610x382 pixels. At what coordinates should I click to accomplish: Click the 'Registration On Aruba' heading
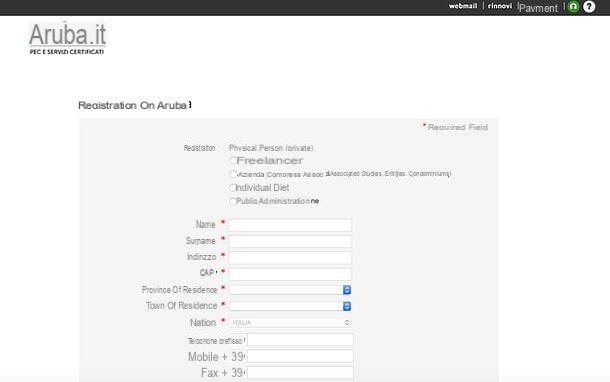click(x=135, y=105)
